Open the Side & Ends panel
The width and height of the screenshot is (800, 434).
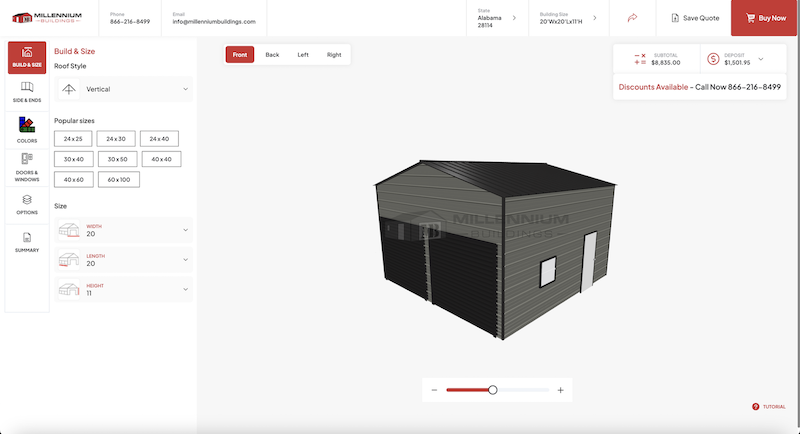(x=27, y=92)
